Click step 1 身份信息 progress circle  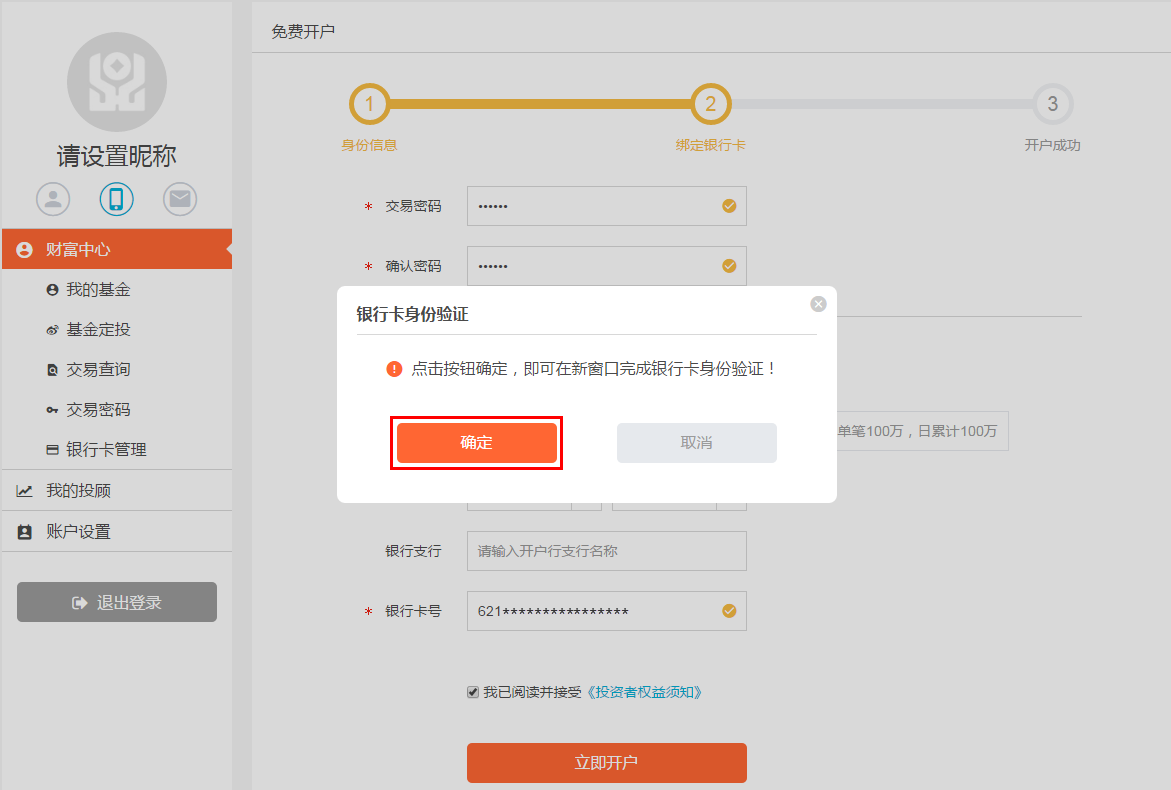tap(369, 104)
